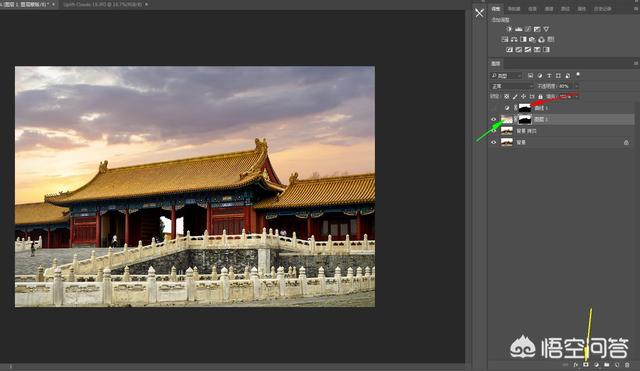Click the add layer mask icon
The image size is (640, 371).
(x=586, y=364)
